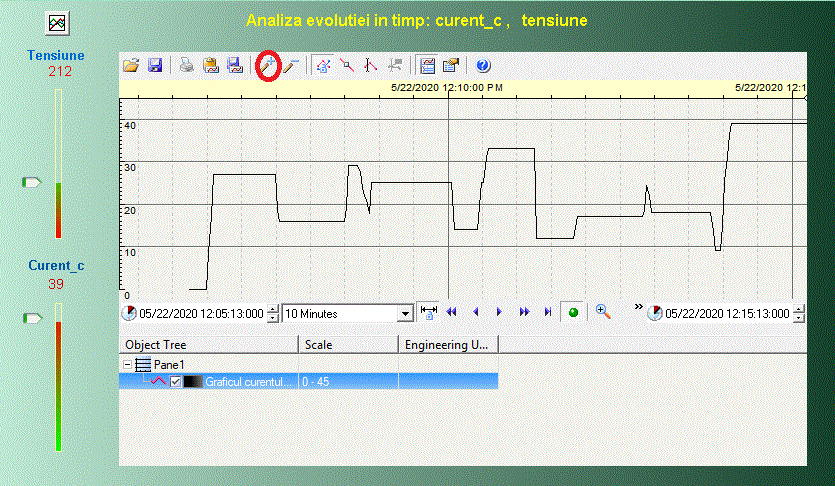Image resolution: width=835 pixels, height=486 pixels.
Task: Expand the double-chevron toolbar overflow
Action: tap(638, 307)
